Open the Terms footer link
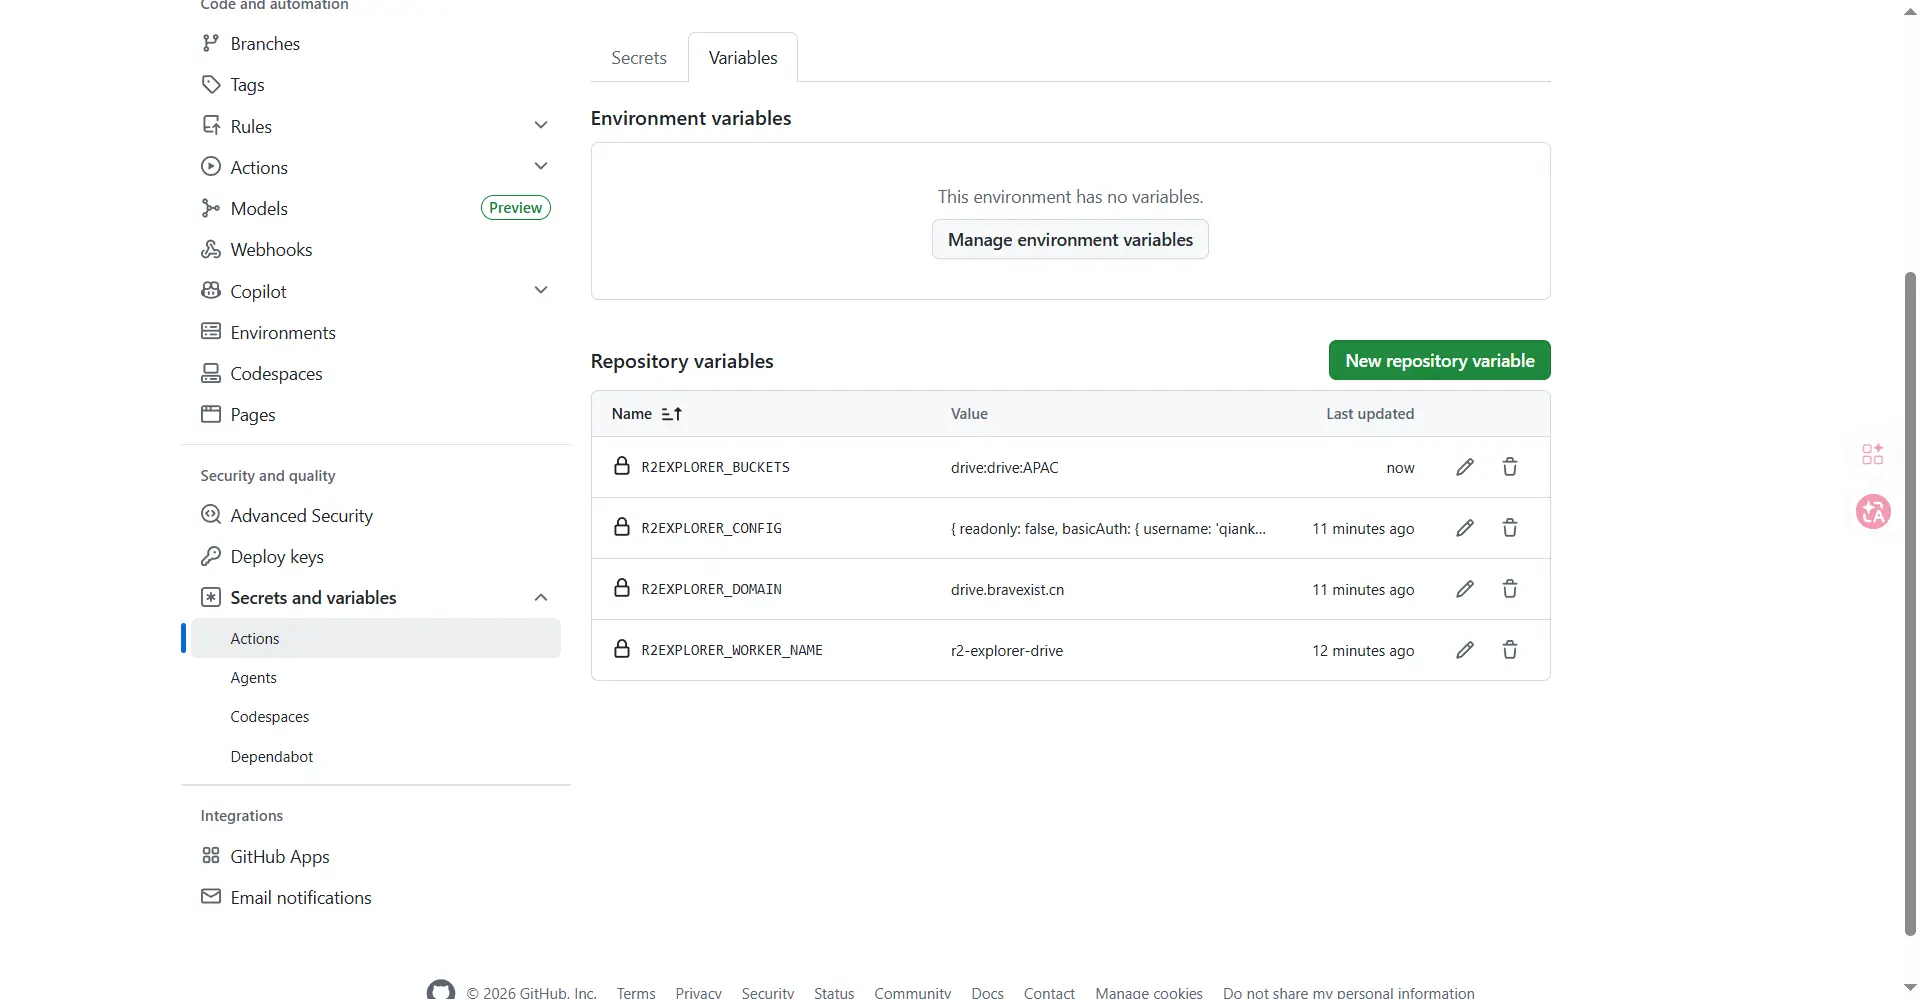Screen dimensions: 1920x999 click(x=636, y=992)
